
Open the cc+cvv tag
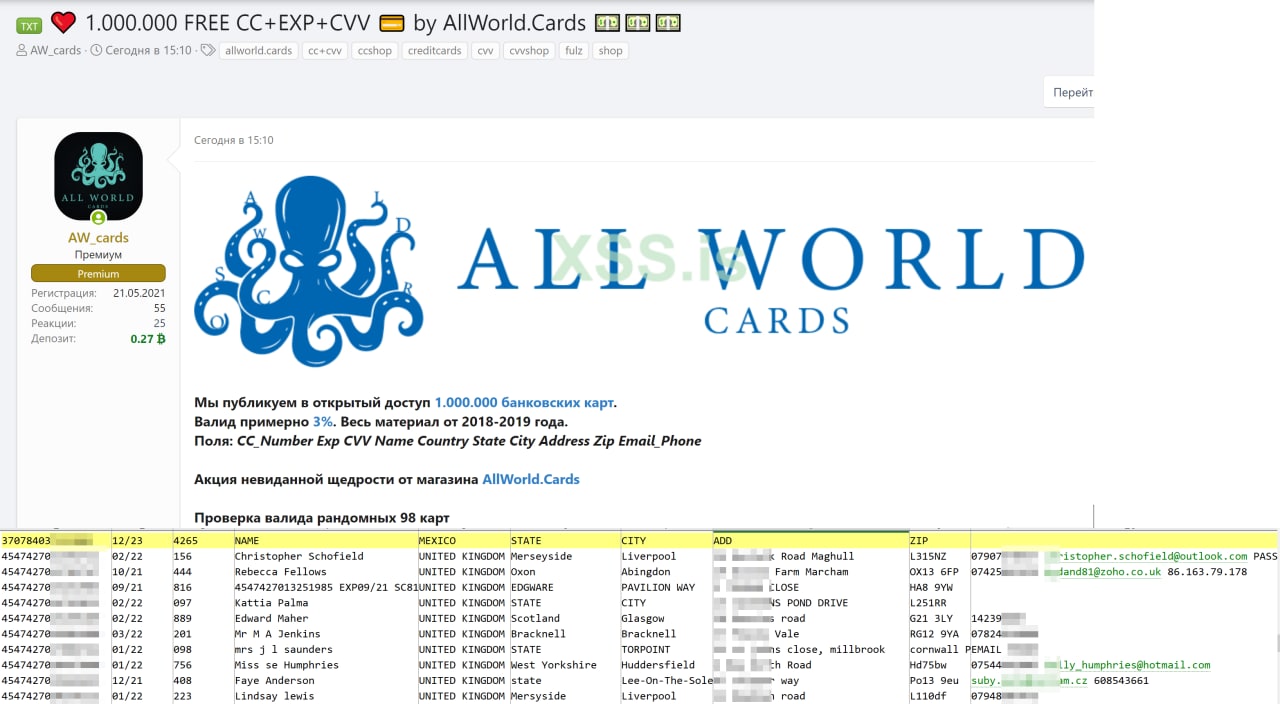pos(325,51)
